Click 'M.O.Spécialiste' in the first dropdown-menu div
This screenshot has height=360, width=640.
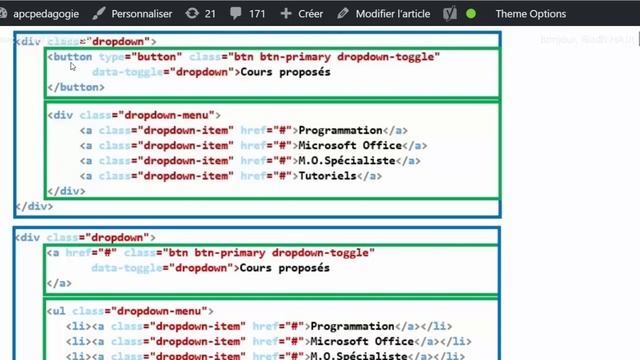(x=347, y=161)
